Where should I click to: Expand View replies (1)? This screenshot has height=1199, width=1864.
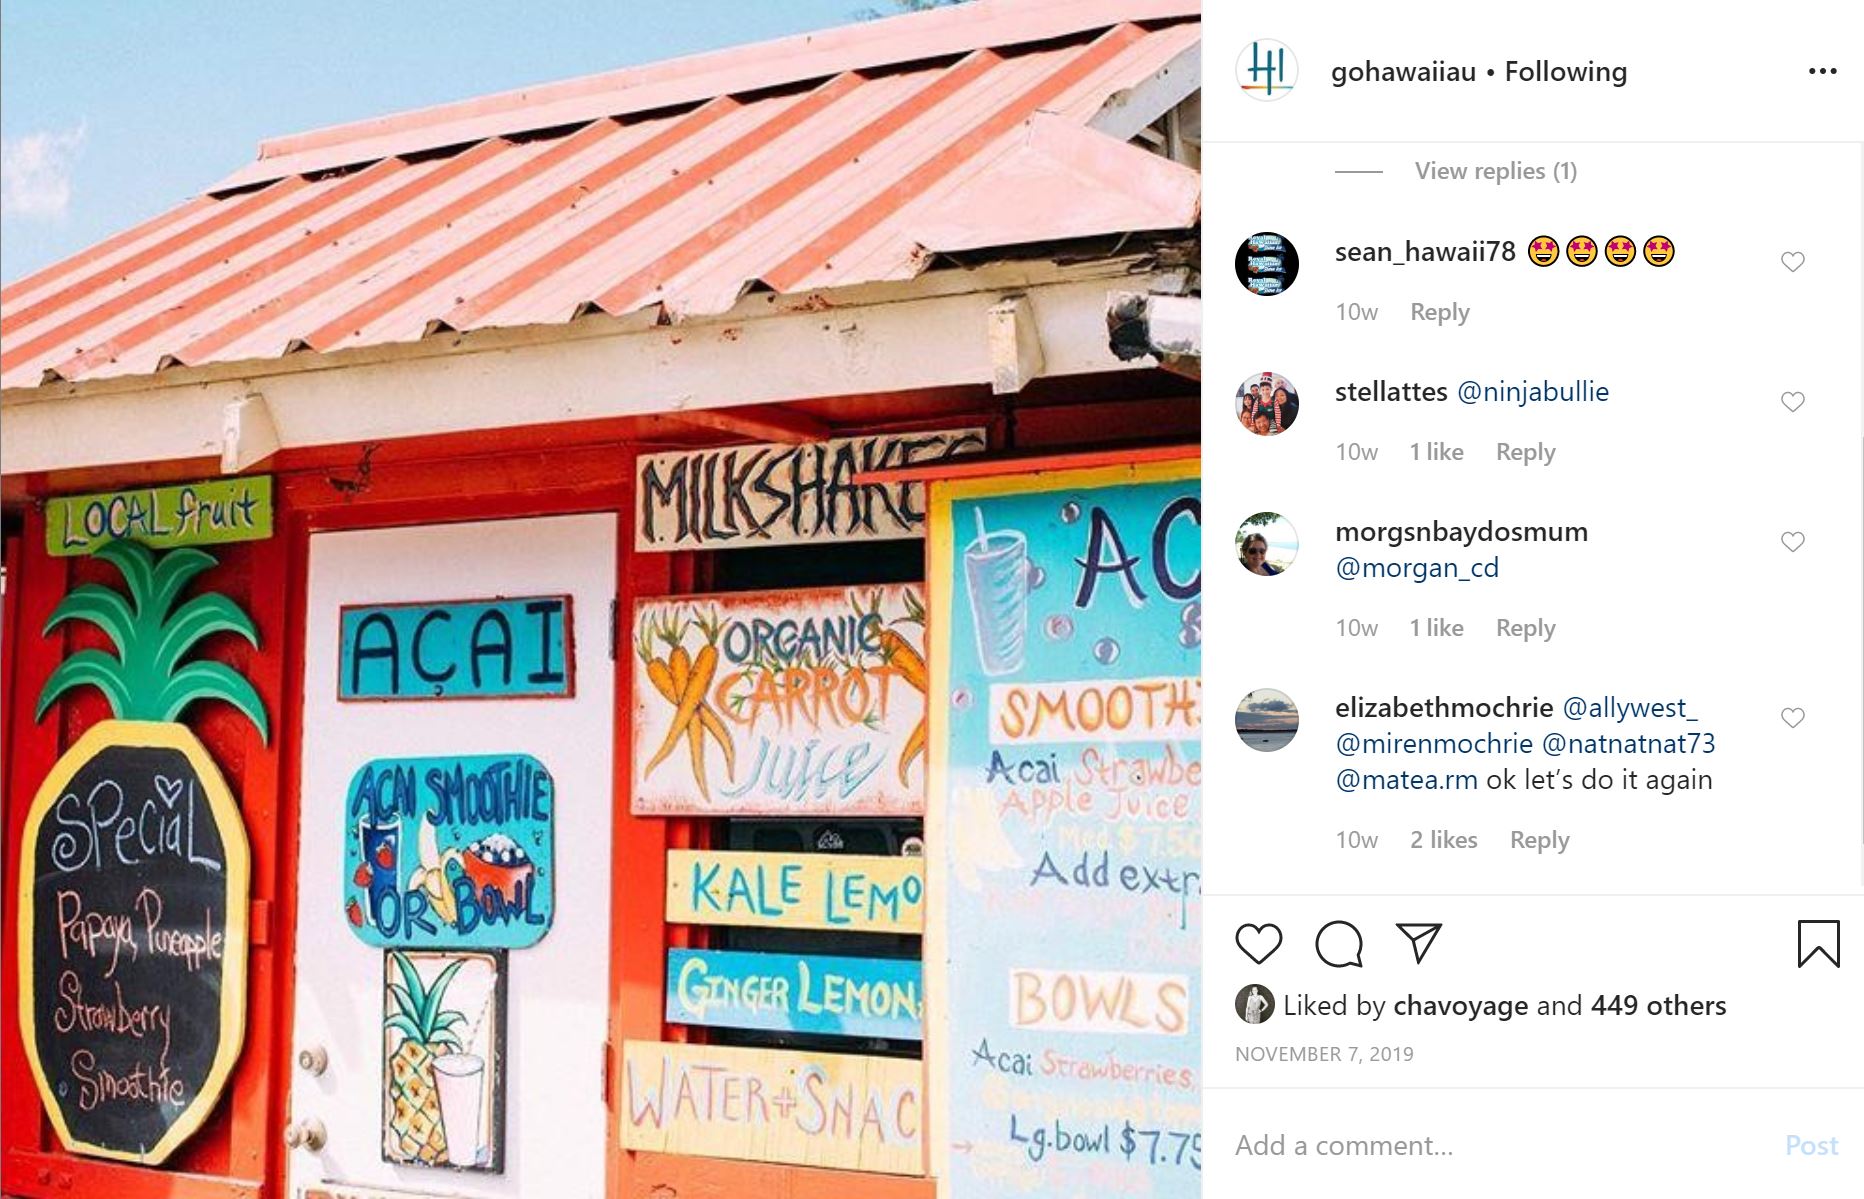coord(1495,171)
